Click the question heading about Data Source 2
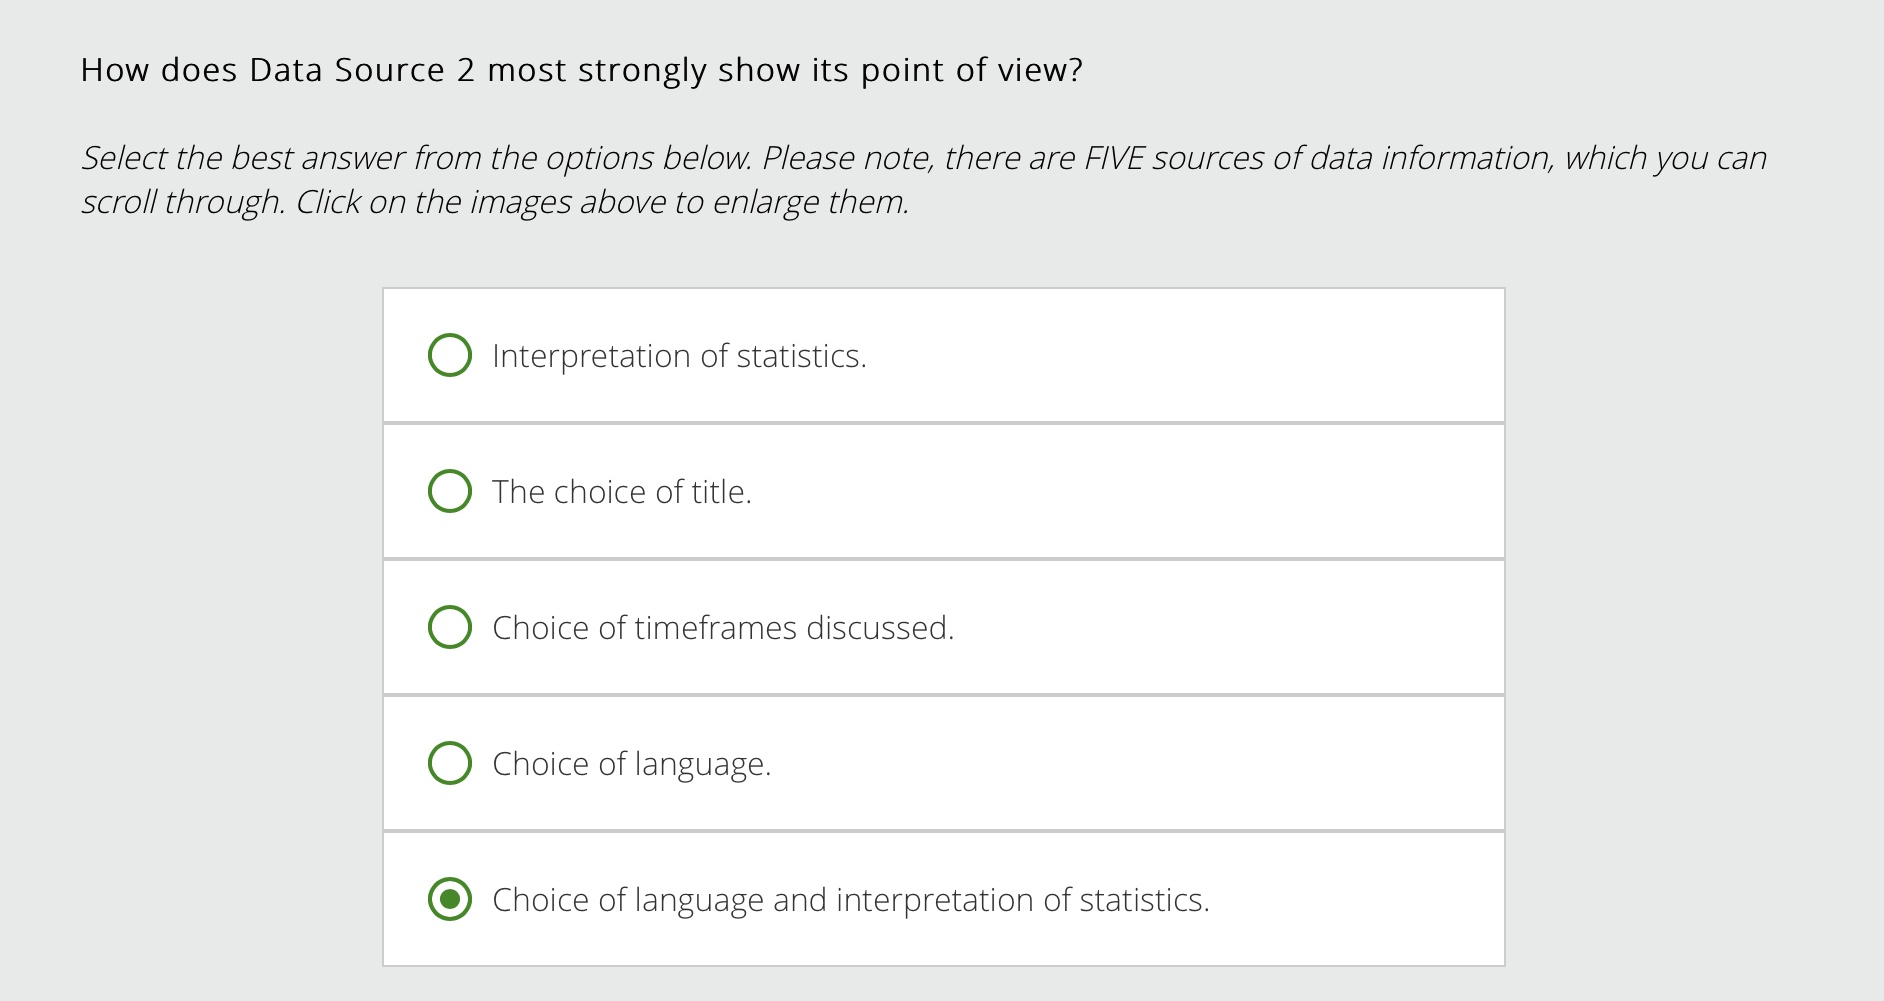1884x1001 pixels. [582, 69]
